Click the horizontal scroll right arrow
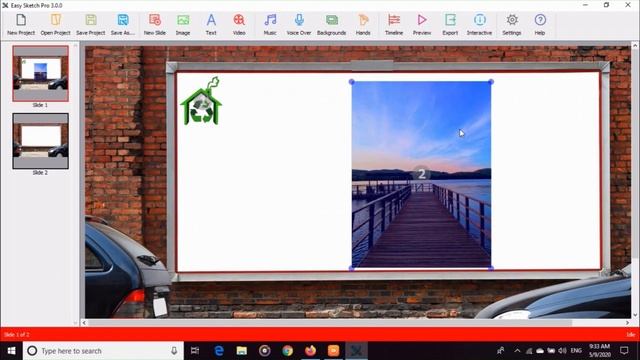This screenshot has width=640, height=360. [627, 323]
